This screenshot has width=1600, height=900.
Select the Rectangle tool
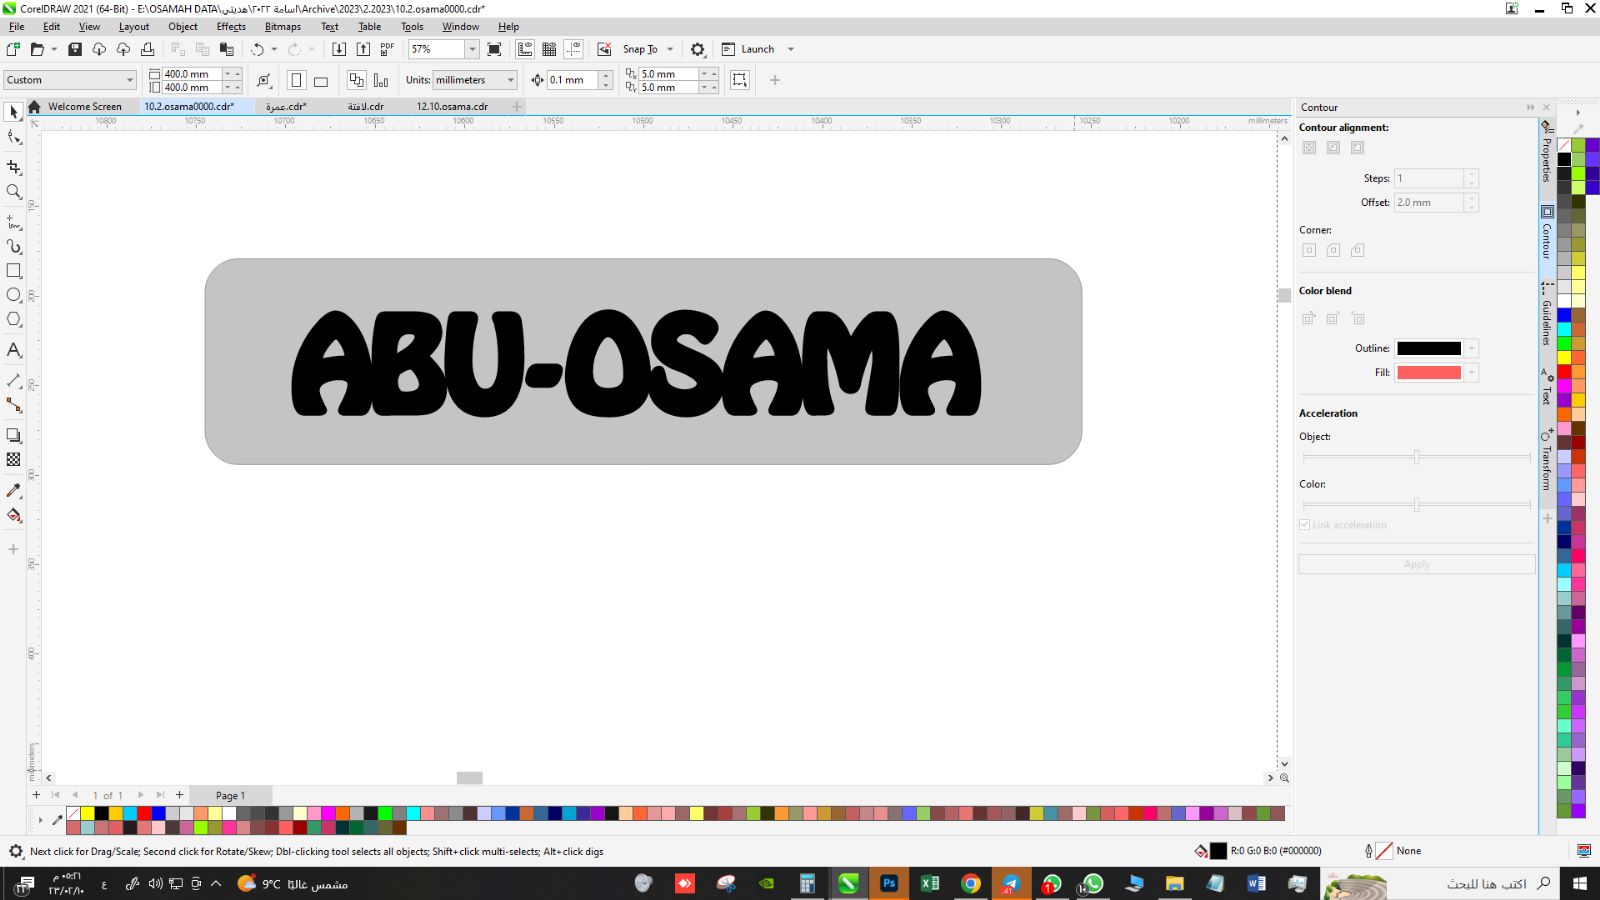pos(14,271)
